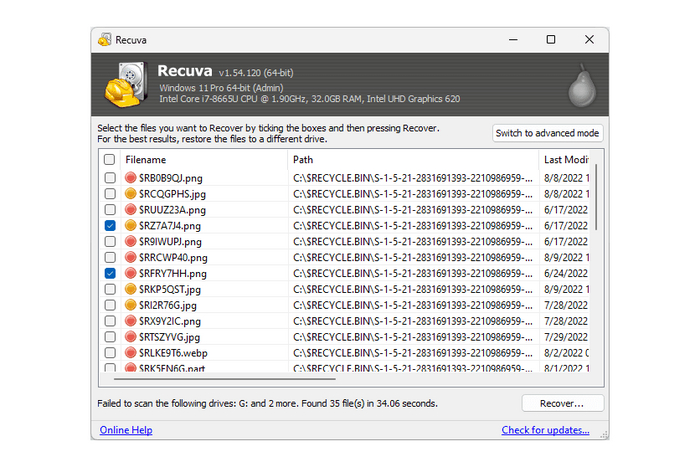700x467 pixels.
Task: Uncheck the $RFRY7HH.png file checkbox
Action: coord(109,273)
